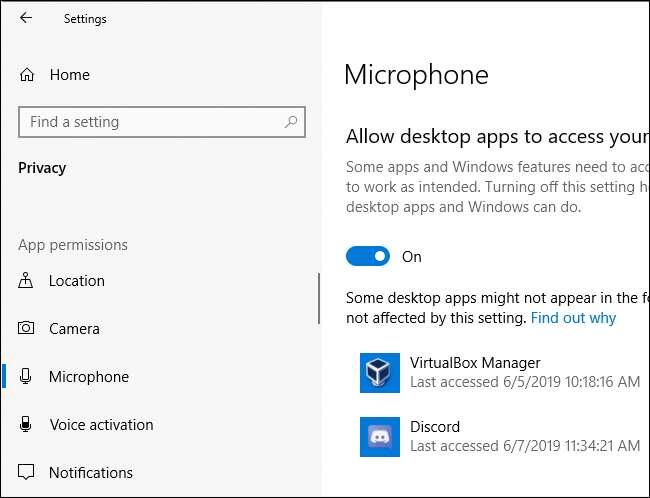650x498 pixels.
Task: Click the Voice activation icon
Action: pyautogui.click(x=27, y=425)
